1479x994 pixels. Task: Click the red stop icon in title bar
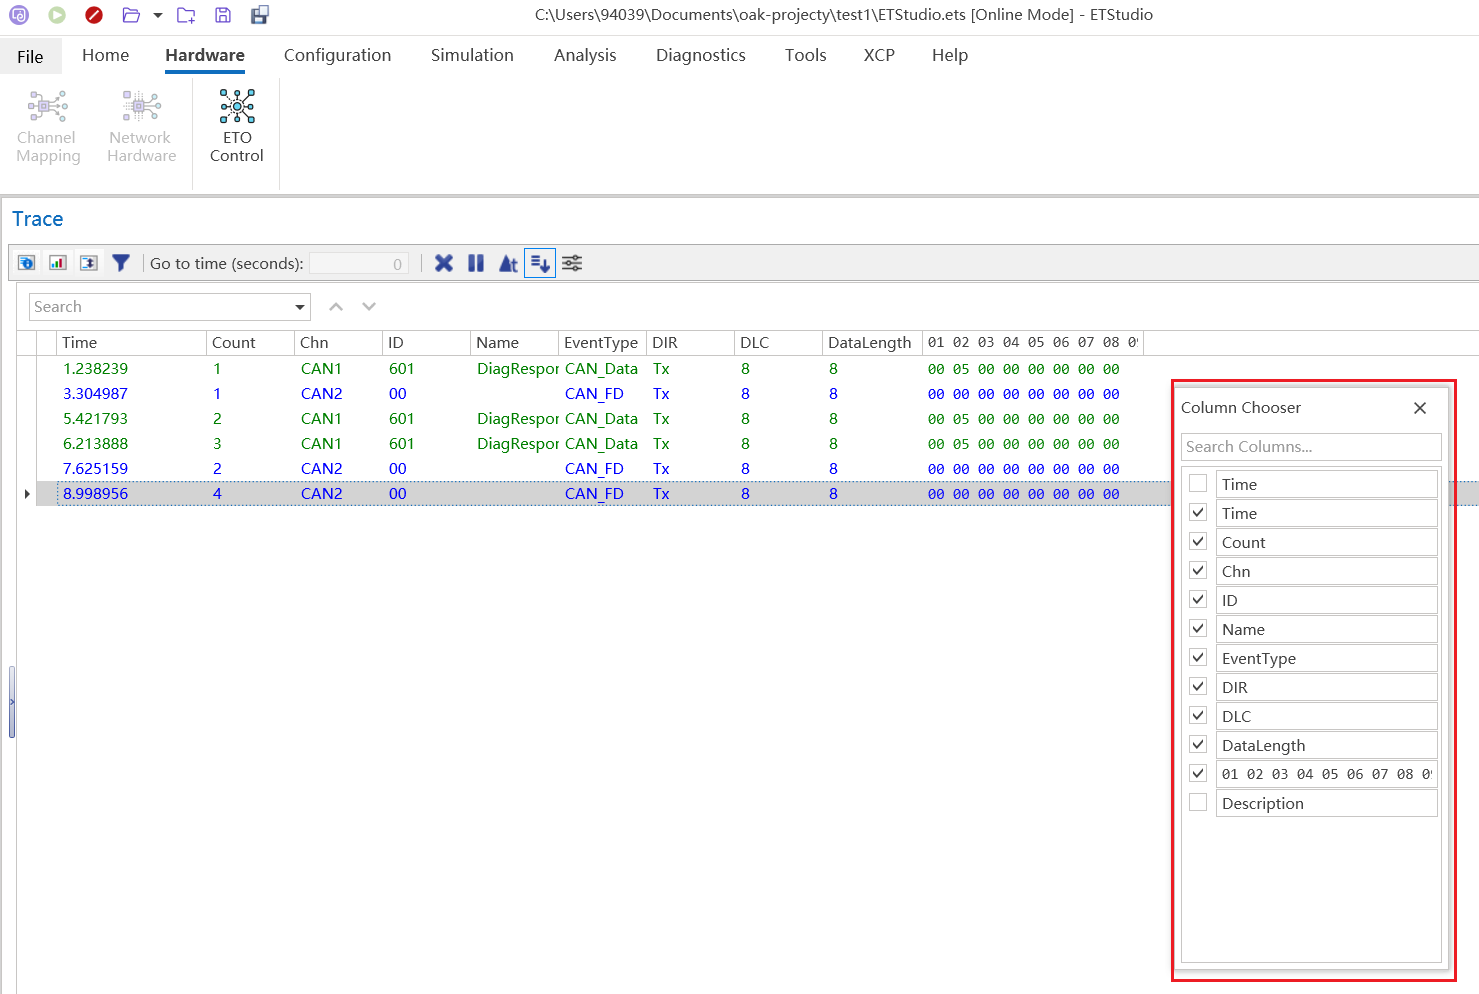[94, 15]
